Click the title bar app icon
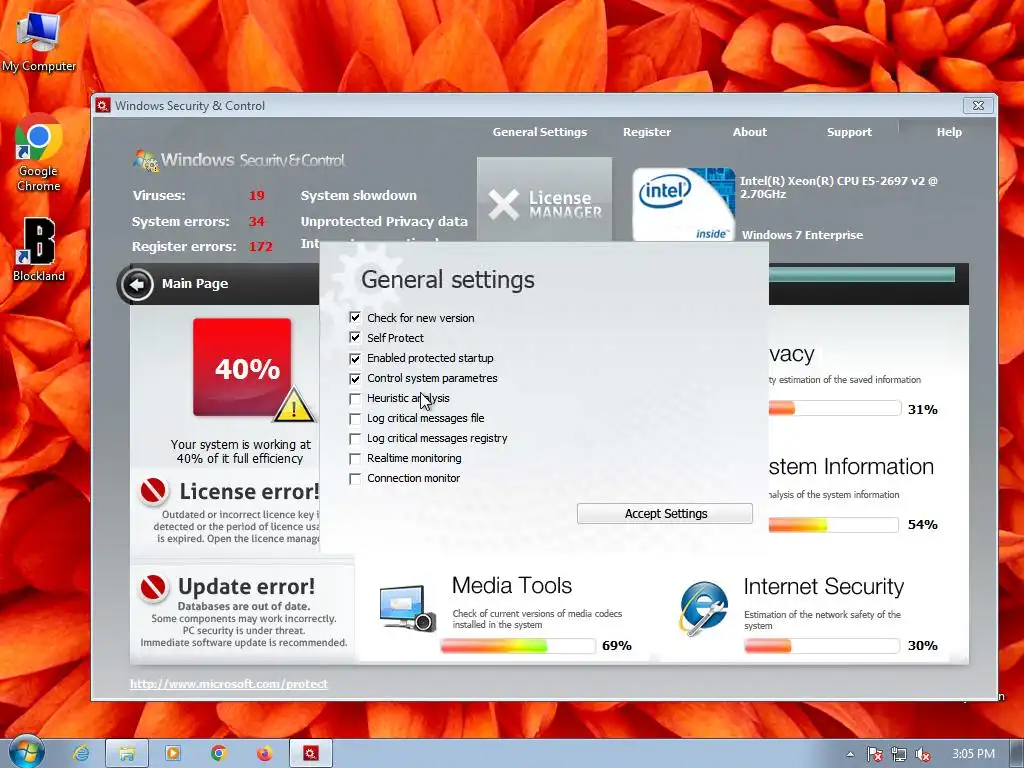The width and height of the screenshot is (1024, 768). tap(103, 105)
